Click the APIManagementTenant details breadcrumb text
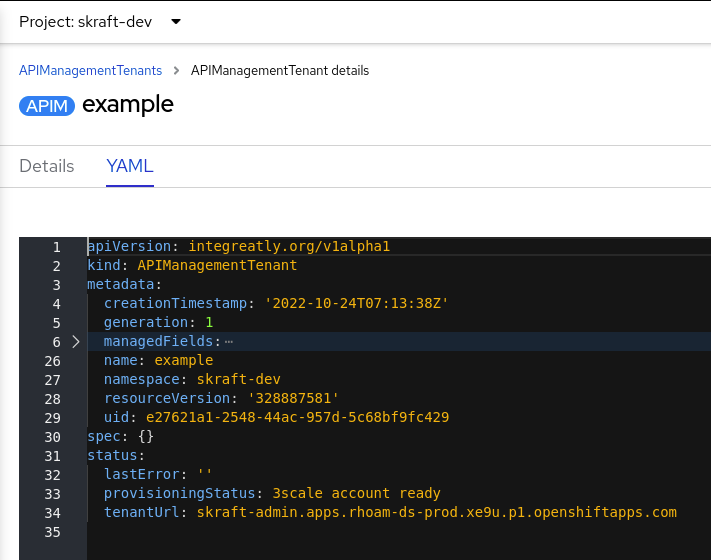The height and width of the screenshot is (560, 711). click(280, 70)
